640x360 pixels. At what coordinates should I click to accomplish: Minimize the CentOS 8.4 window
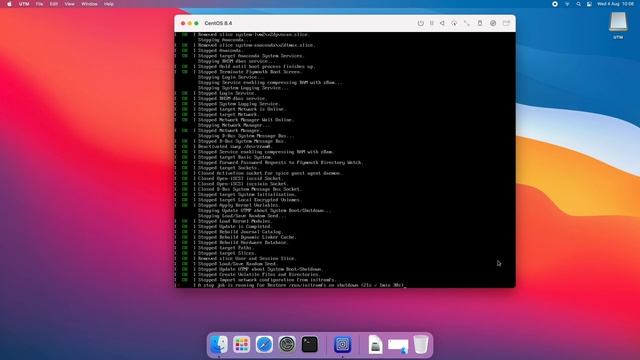(x=190, y=23)
